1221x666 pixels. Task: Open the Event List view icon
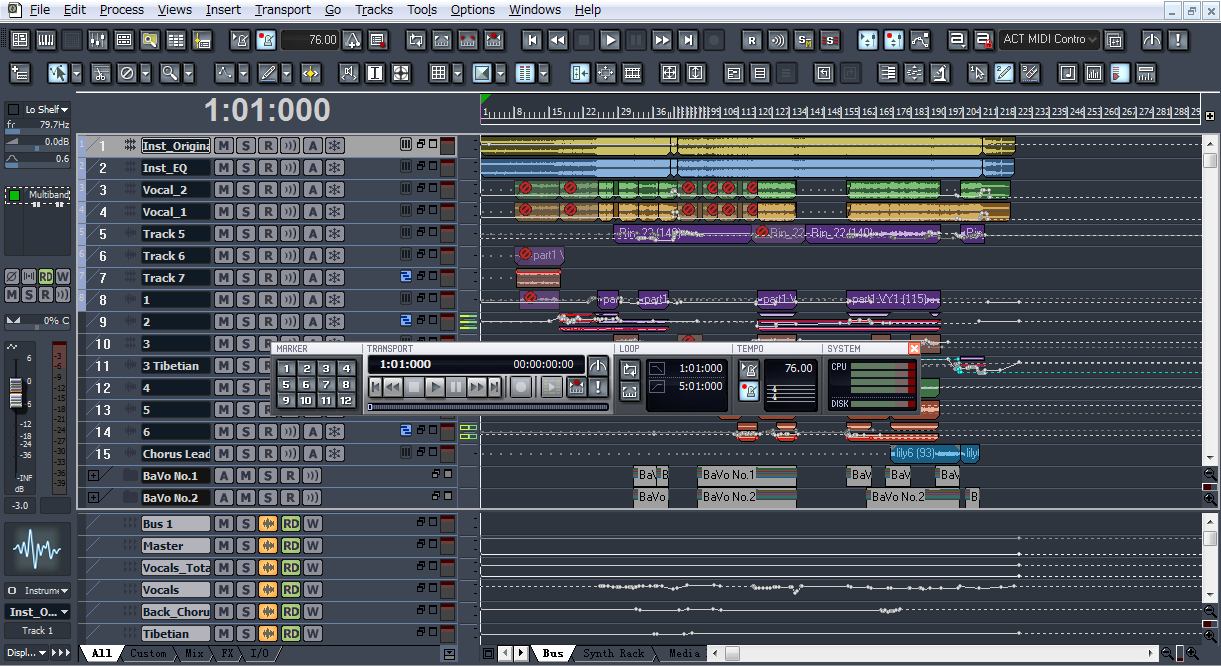click(176, 40)
